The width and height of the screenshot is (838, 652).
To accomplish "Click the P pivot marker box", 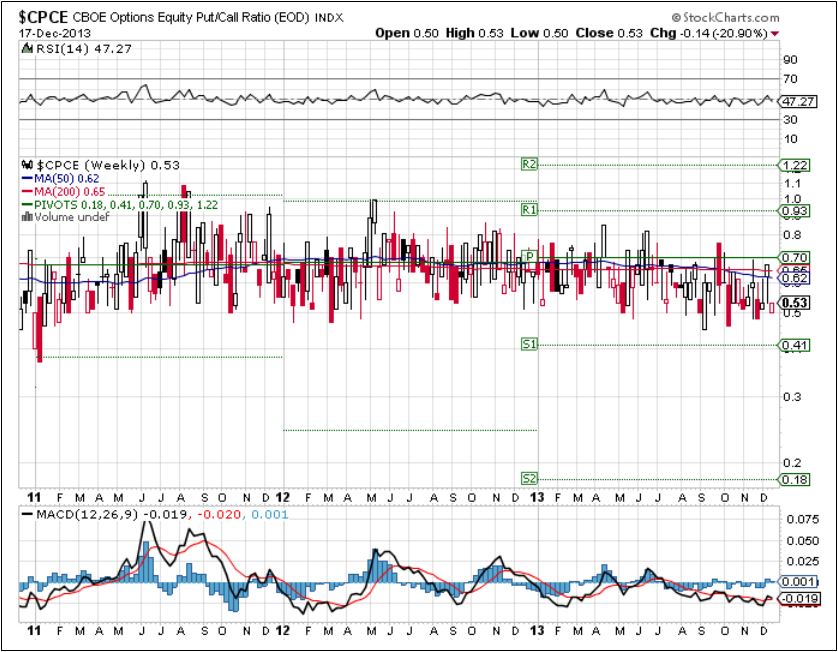I will tap(529, 257).
